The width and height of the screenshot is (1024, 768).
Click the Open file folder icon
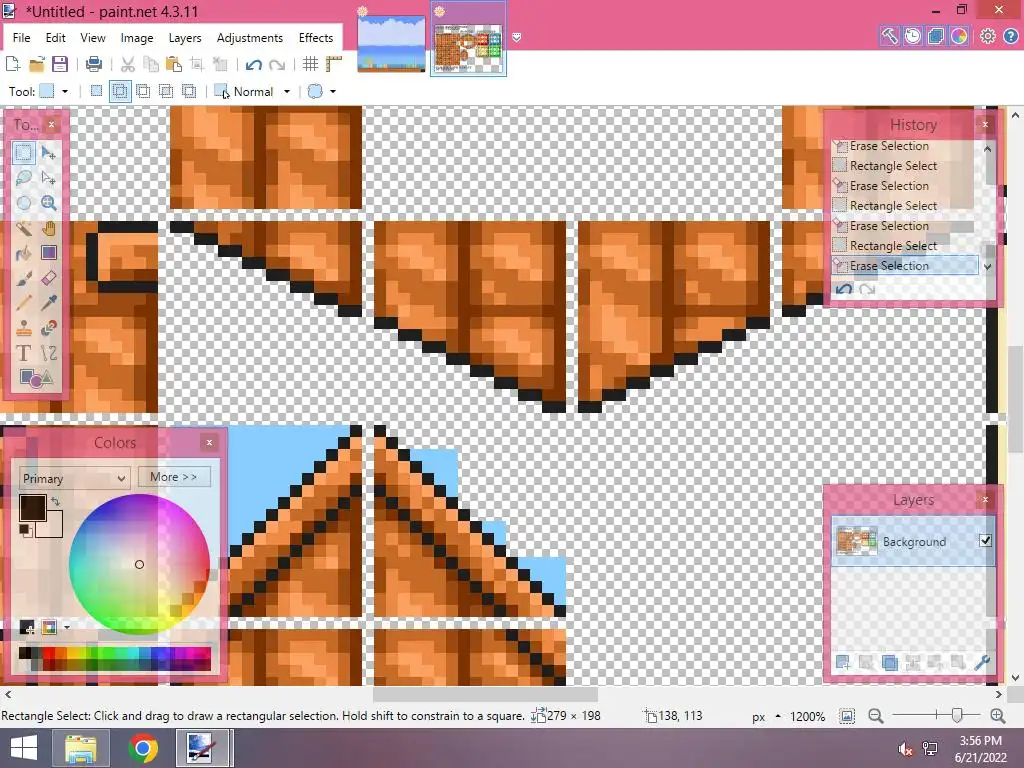pyautogui.click(x=37, y=64)
